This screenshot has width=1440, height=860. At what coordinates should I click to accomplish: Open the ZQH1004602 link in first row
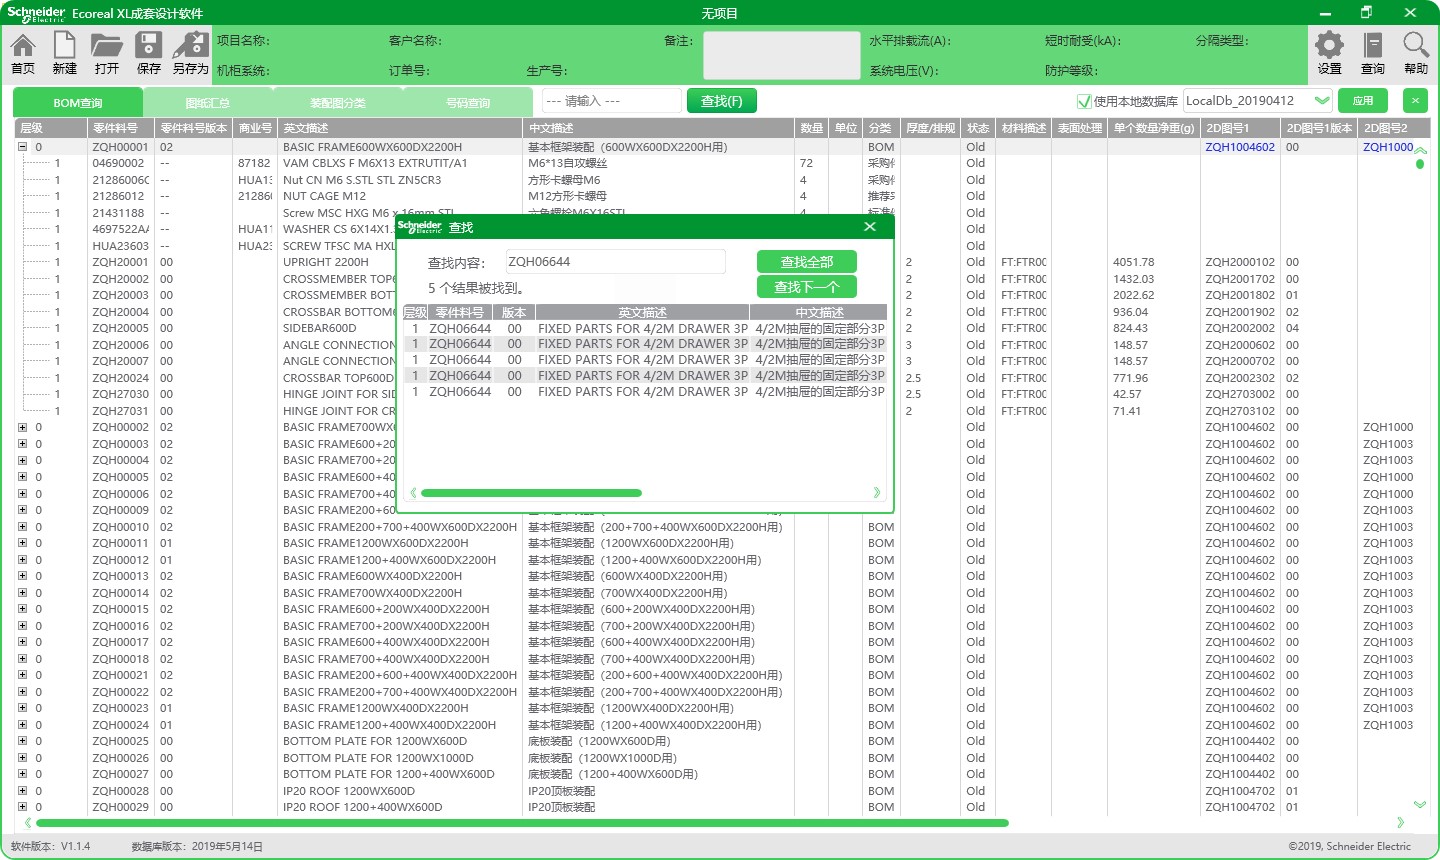tap(1240, 147)
